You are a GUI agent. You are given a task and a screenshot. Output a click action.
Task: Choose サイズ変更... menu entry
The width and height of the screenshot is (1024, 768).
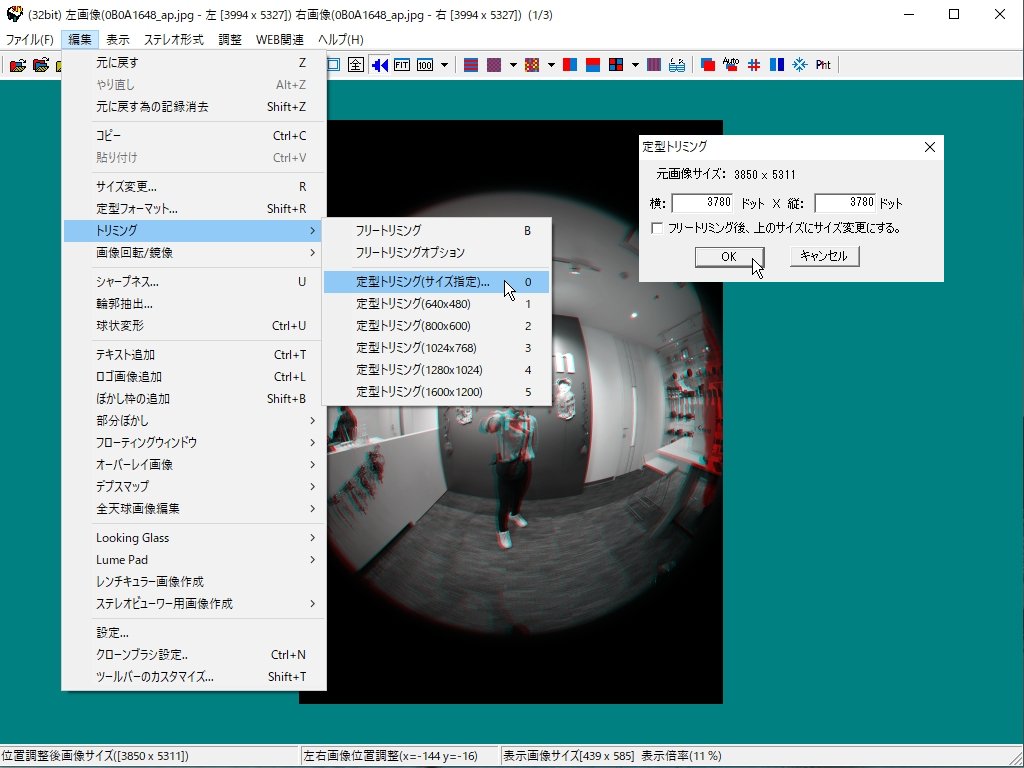194,187
